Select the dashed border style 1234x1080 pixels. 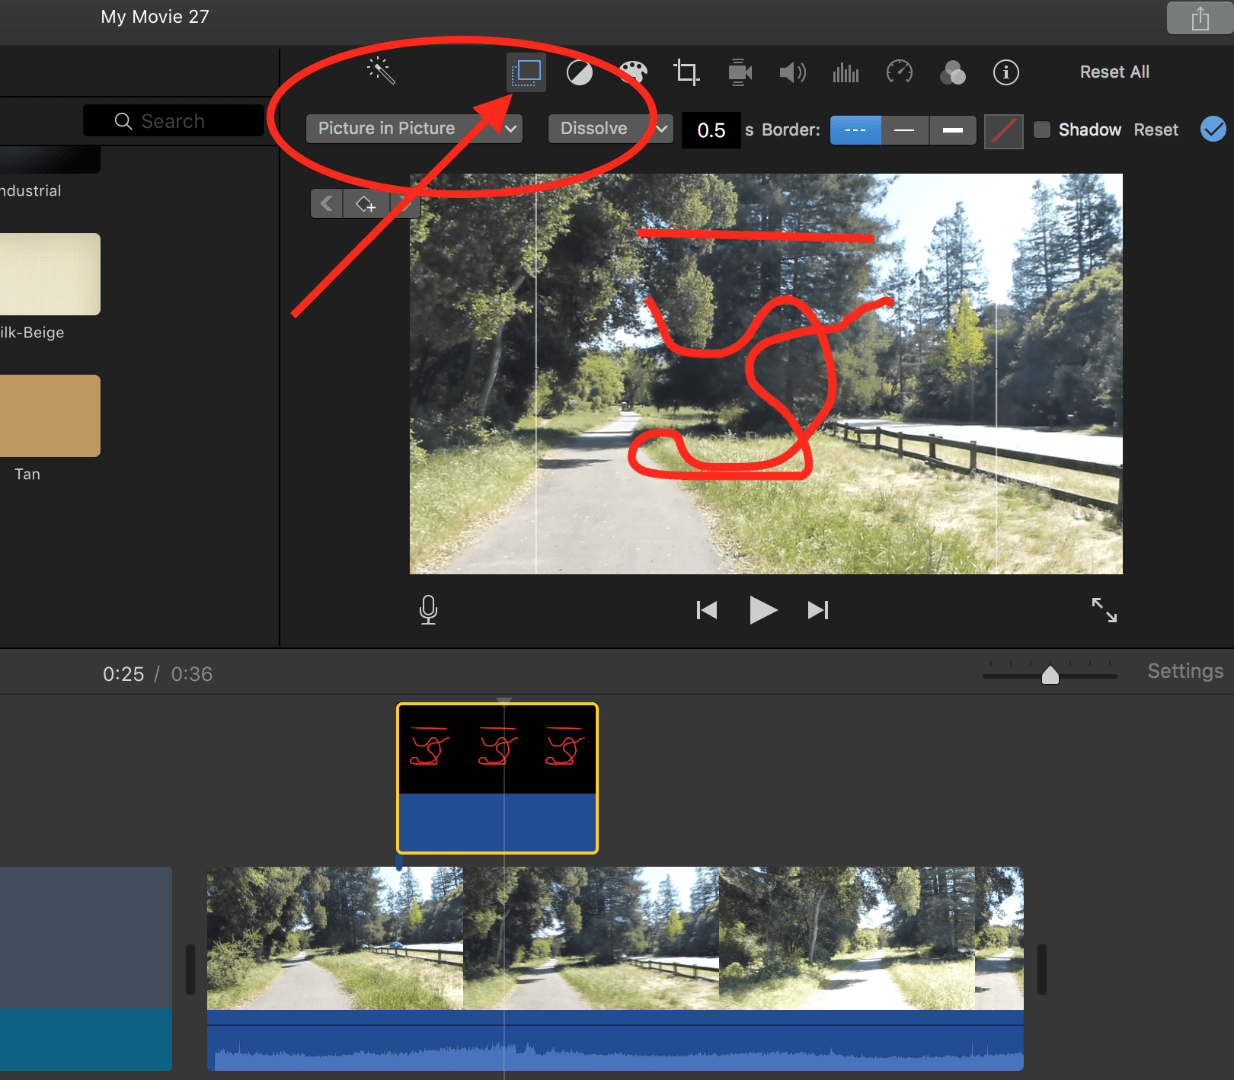coord(855,130)
